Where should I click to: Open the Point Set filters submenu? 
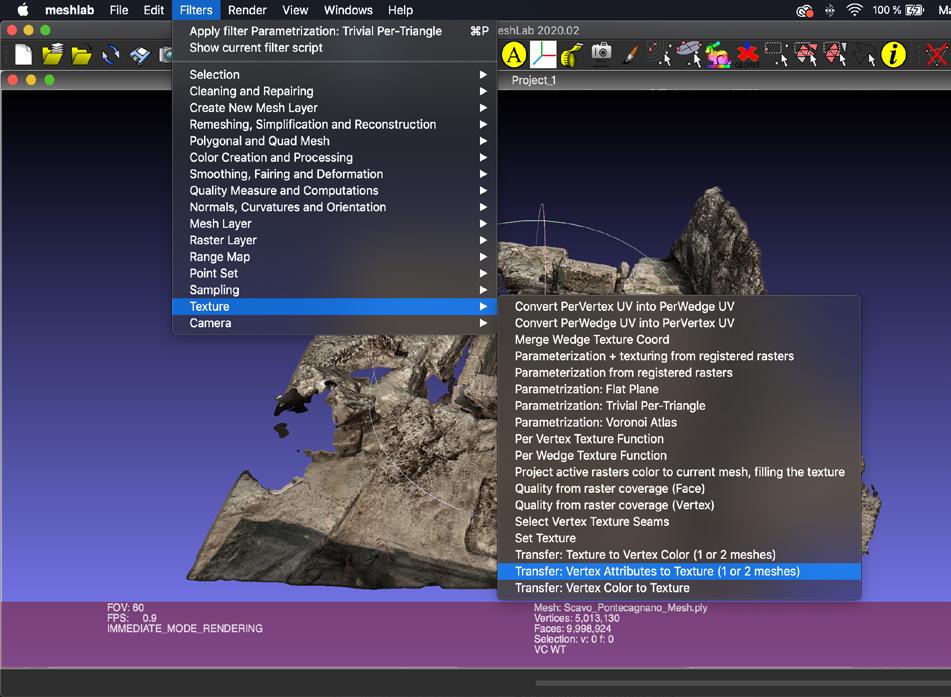(335, 273)
